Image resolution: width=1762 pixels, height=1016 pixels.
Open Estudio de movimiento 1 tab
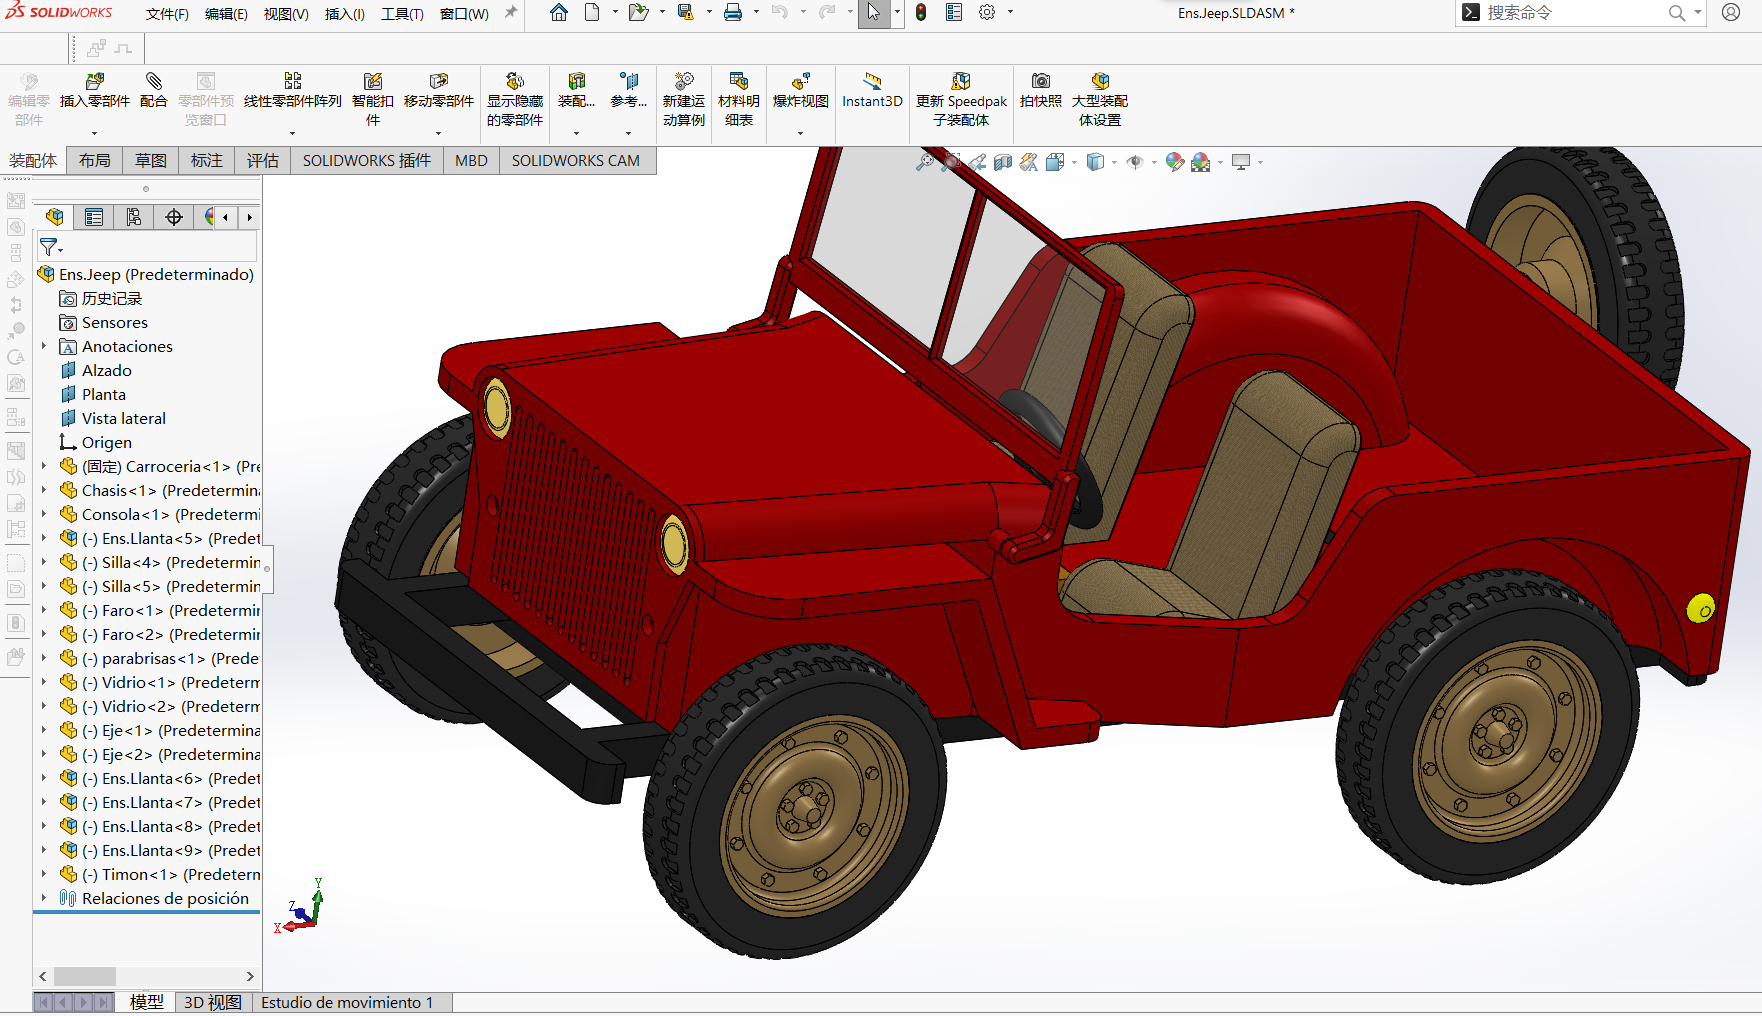coord(347,1002)
